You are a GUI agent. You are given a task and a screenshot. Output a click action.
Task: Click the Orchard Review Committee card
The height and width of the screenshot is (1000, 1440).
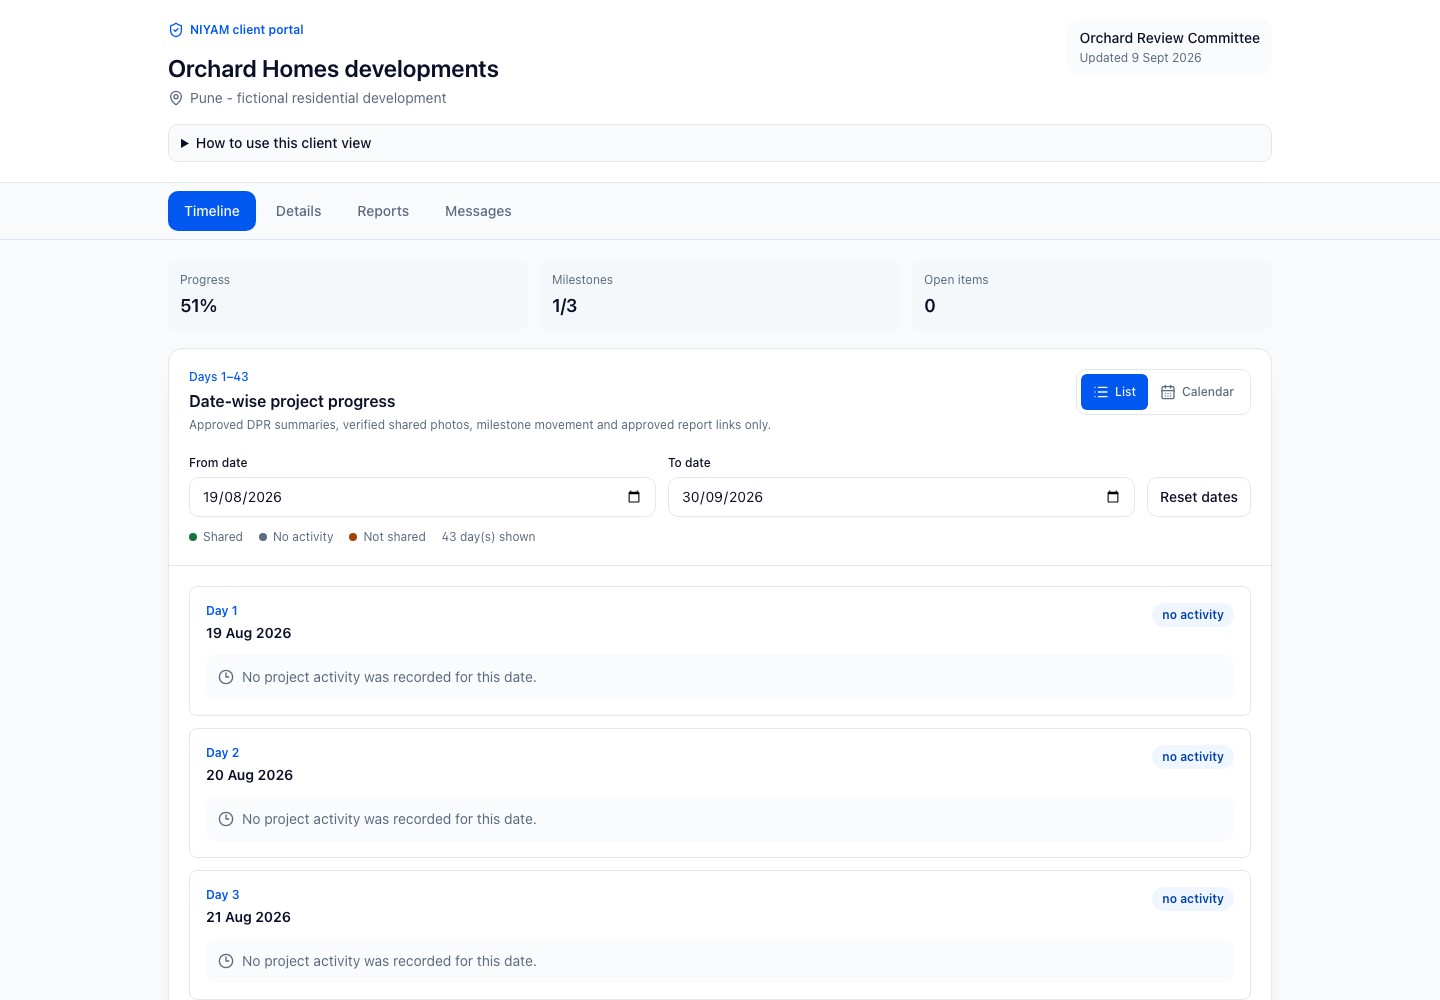click(x=1169, y=47)
